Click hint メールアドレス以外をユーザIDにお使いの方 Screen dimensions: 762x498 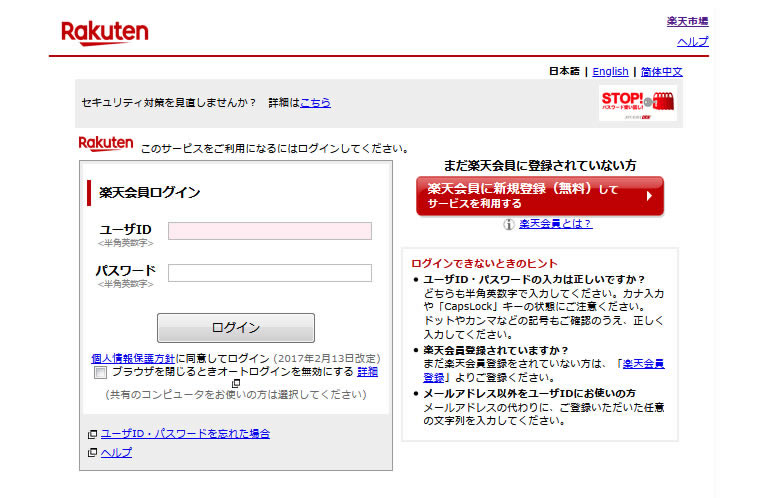tap(529, 393)
